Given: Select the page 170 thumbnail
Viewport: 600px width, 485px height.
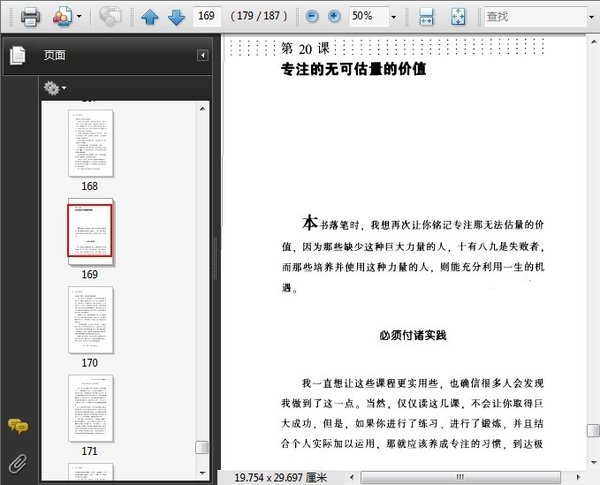Looking at the screenshot, I should pyautogui.click(x=90, y=319).
